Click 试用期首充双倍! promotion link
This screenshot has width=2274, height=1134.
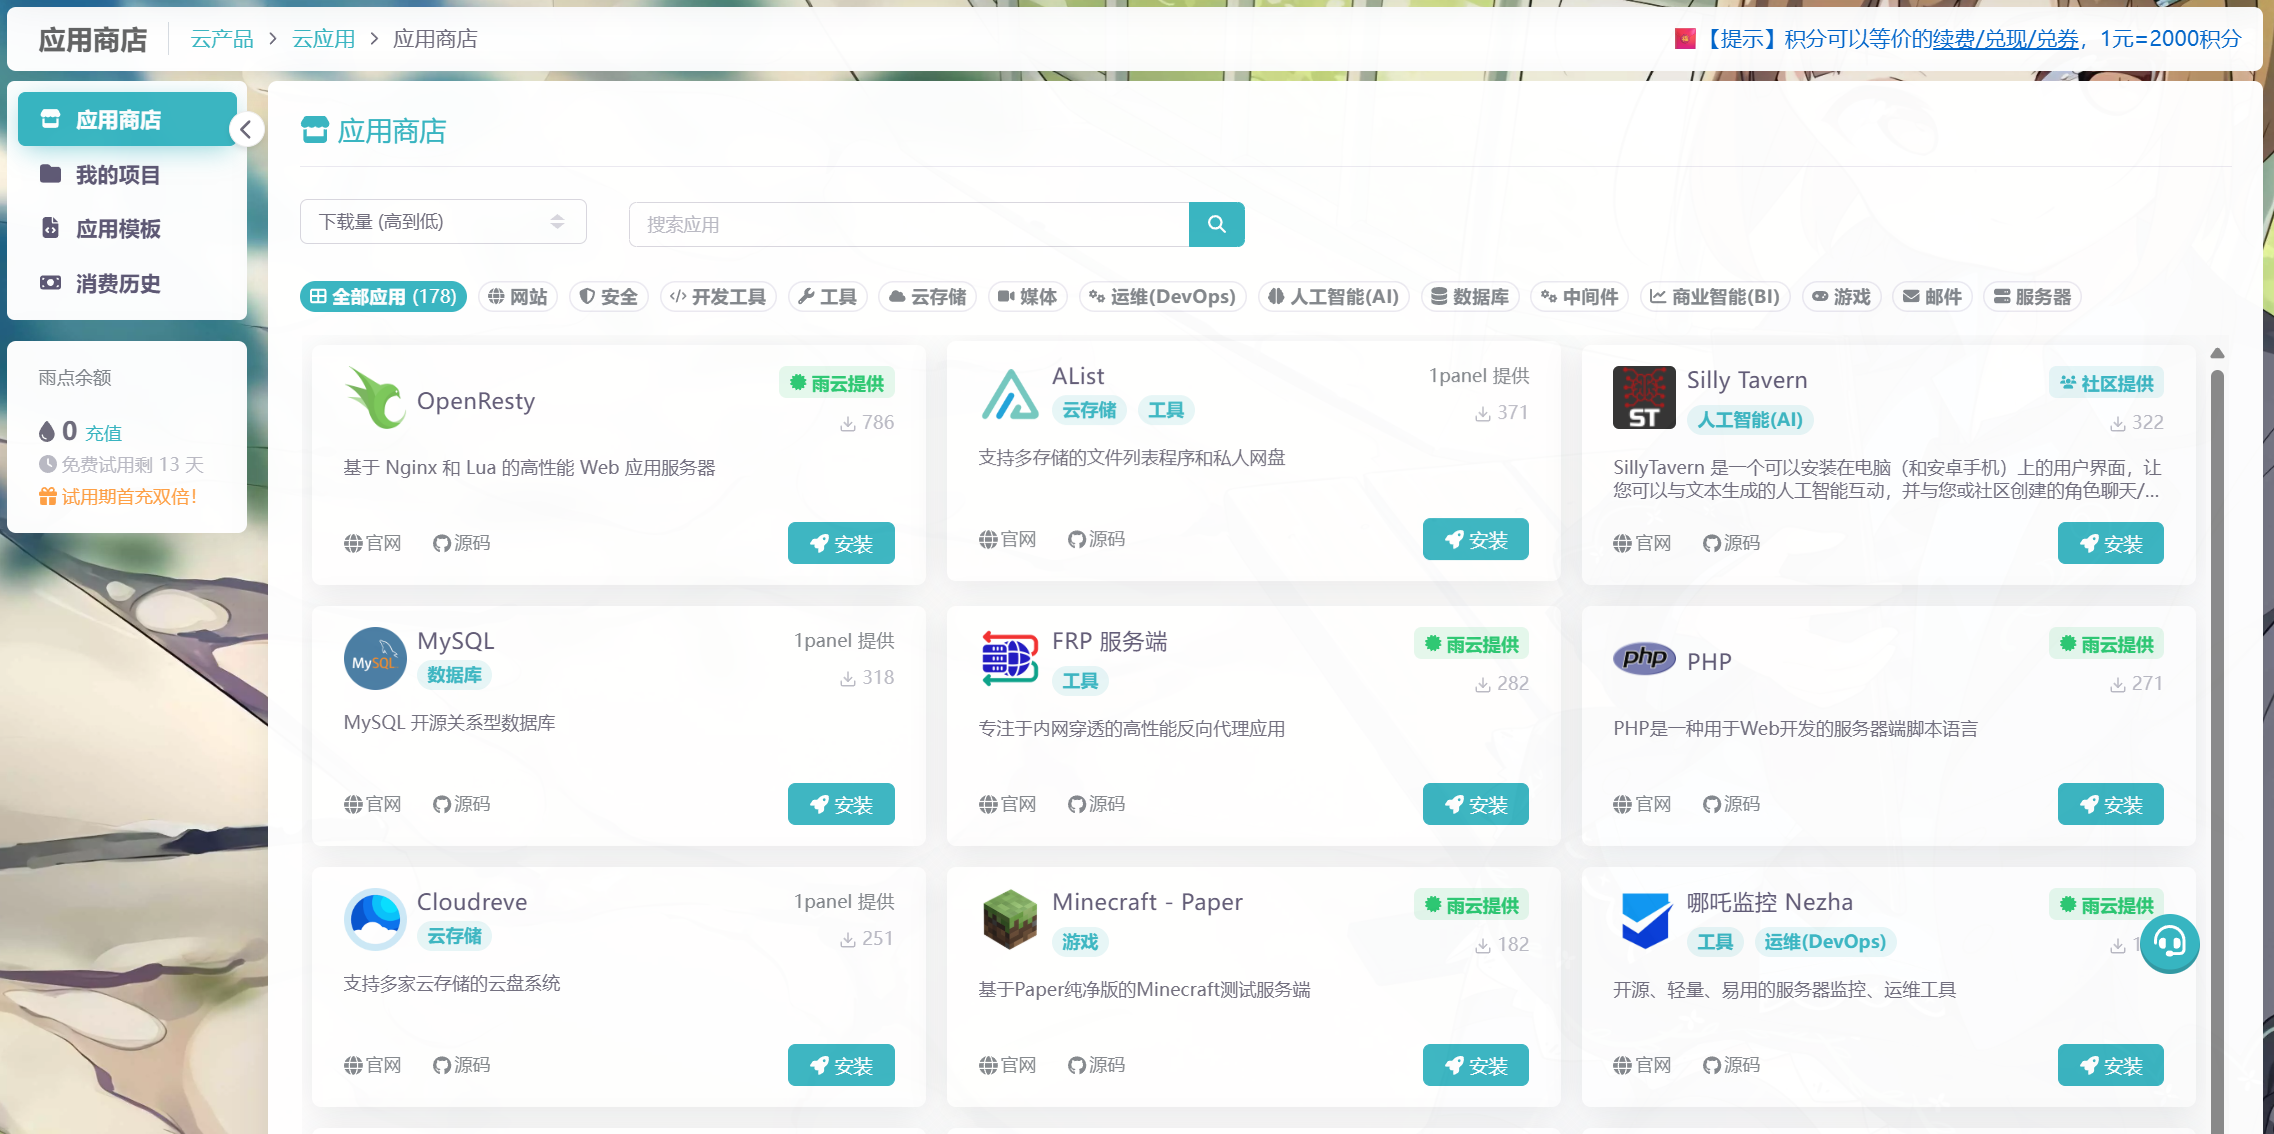point(118,496)
